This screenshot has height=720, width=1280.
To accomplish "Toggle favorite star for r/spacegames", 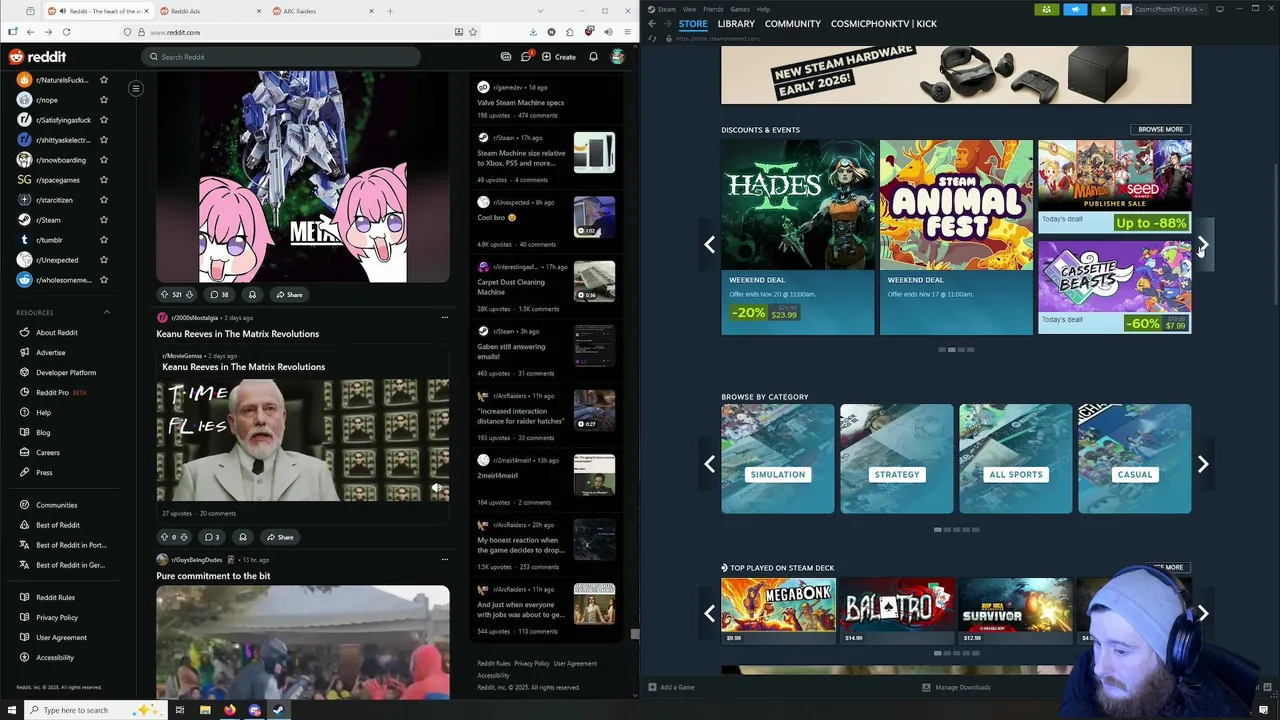I will point(104,180).
